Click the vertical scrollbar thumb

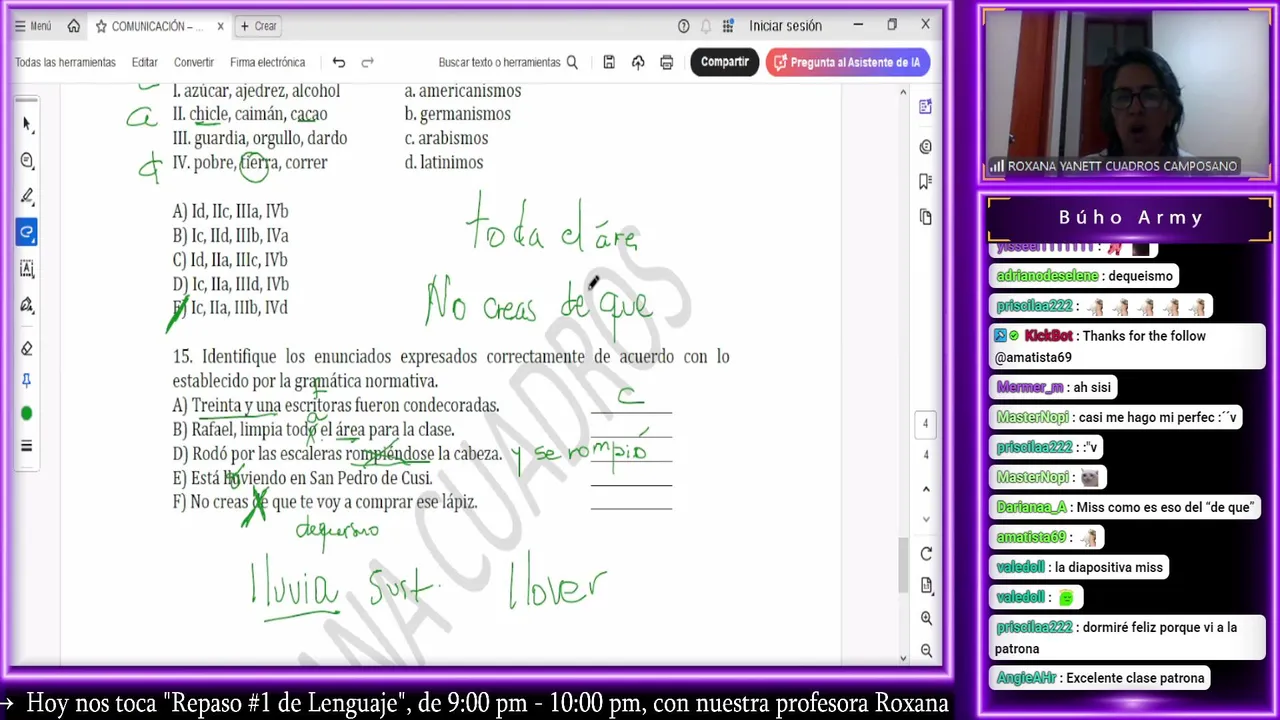[904, 565]
